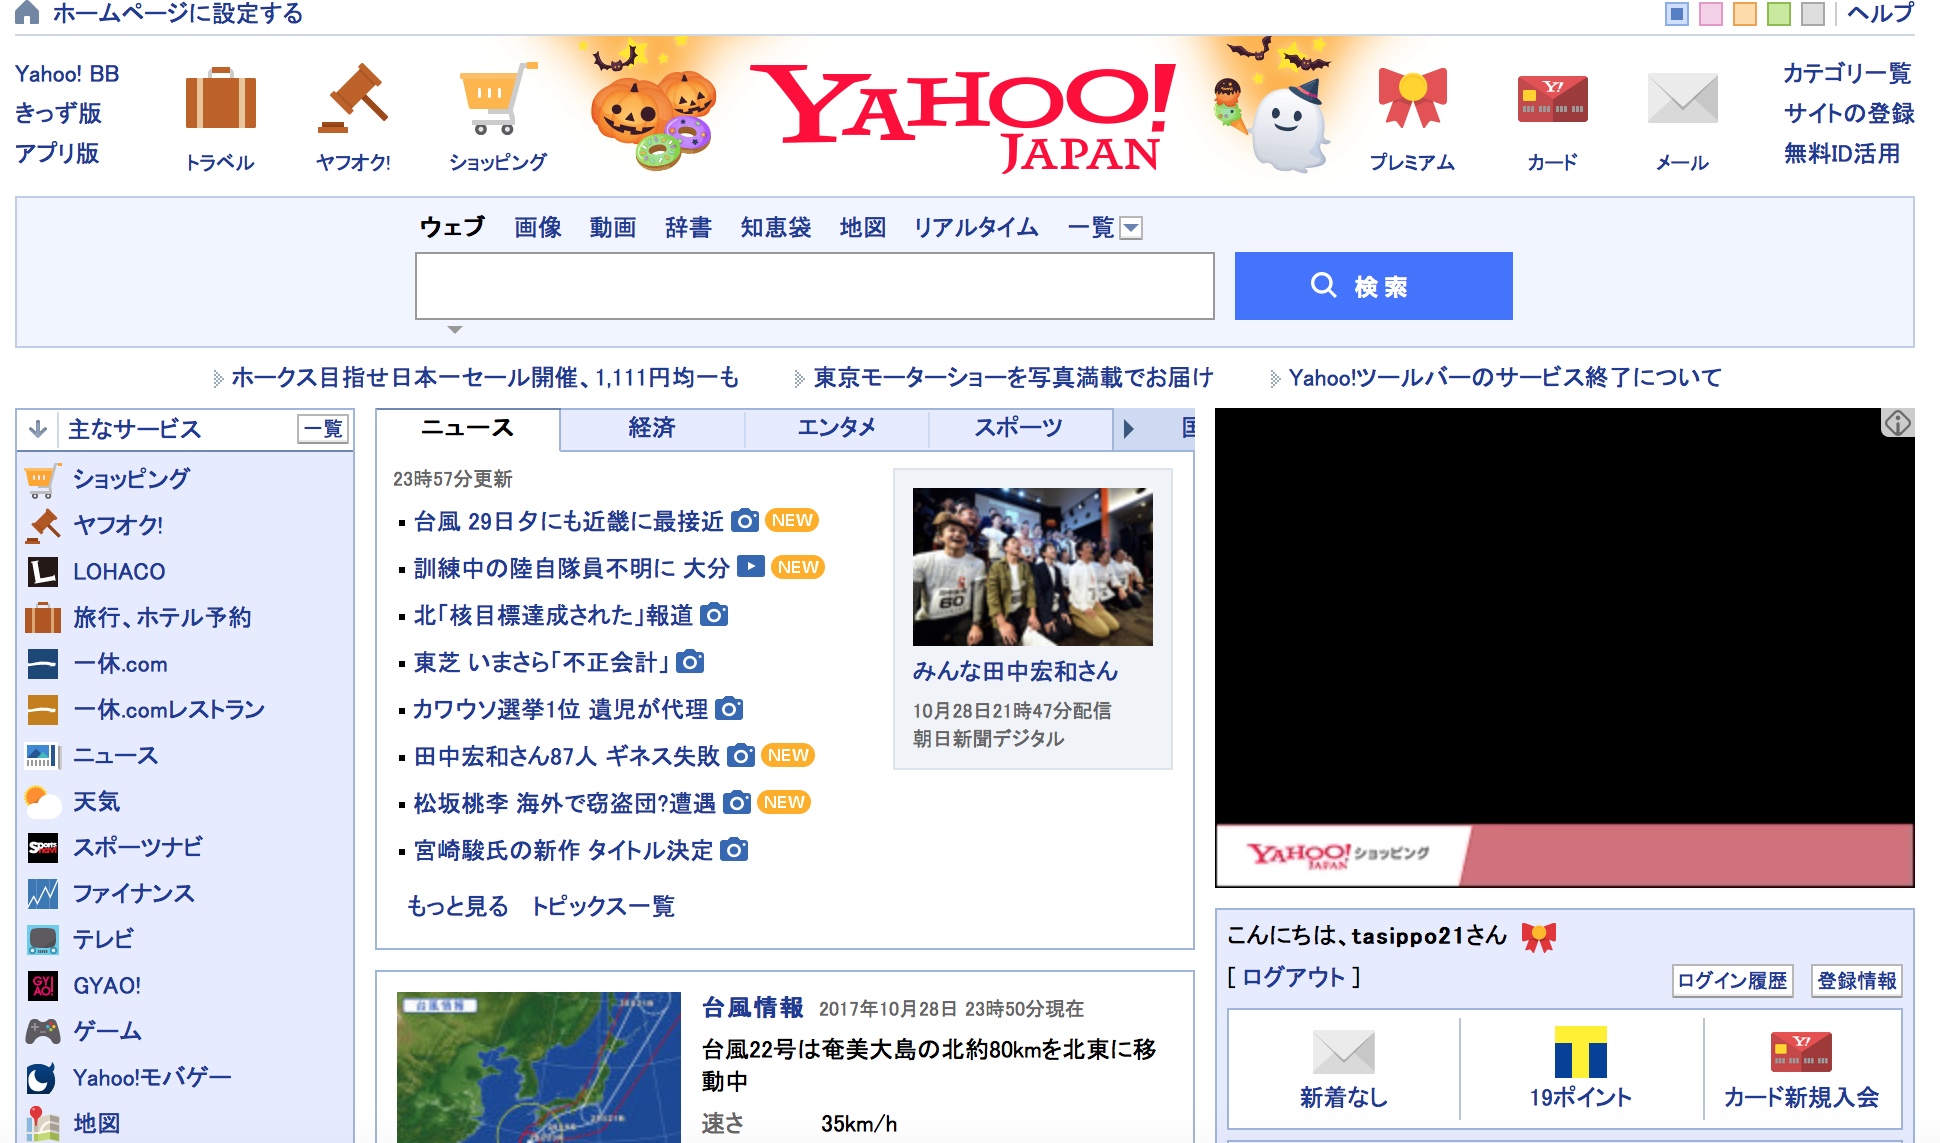Viewport: 1940px width, 1143px height.
Task: Open the カテゴリ一覧 link
Action: coord(1847,73)
